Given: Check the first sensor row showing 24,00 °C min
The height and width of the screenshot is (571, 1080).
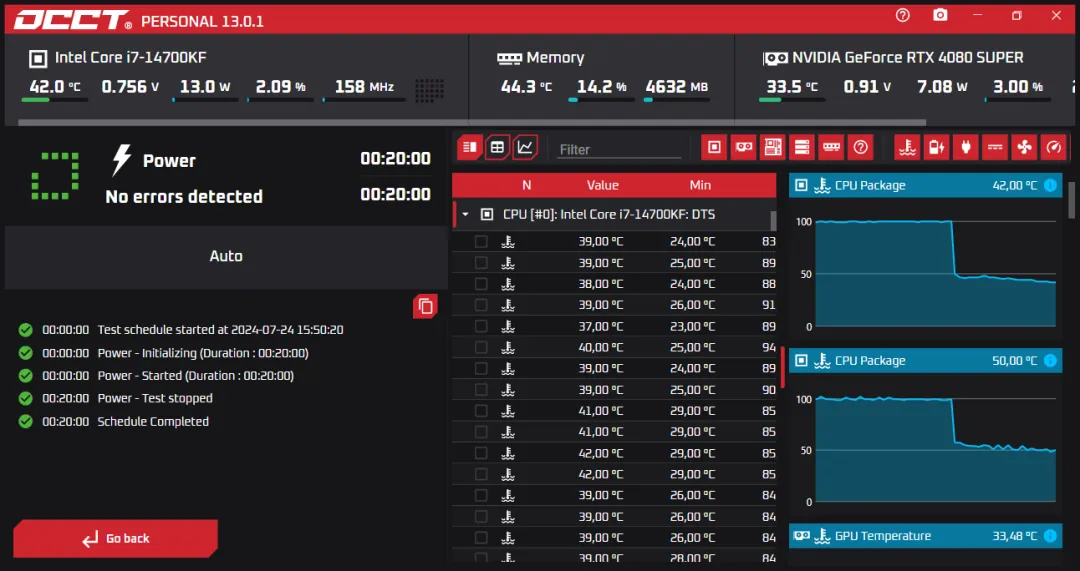Looking at the screenshot, I should tap(481, 241).
